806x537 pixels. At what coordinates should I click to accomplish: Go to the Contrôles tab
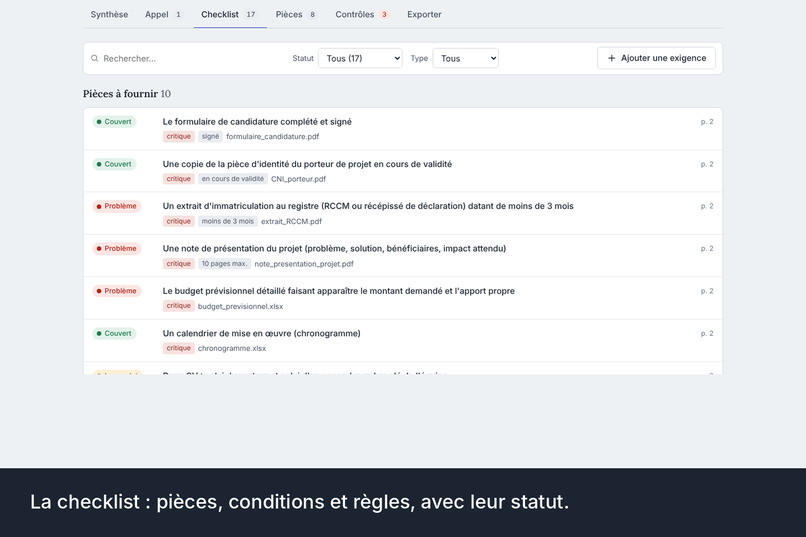pyautogui.click(x=362, y=14)
